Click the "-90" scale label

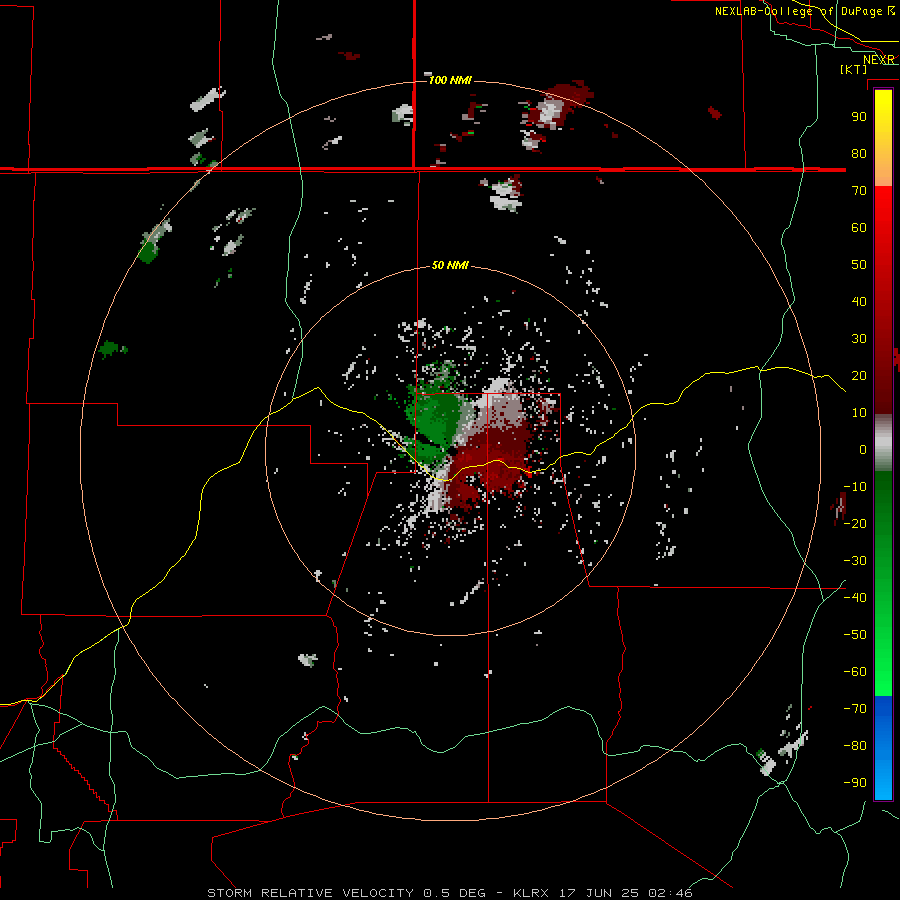pos(855,783)
